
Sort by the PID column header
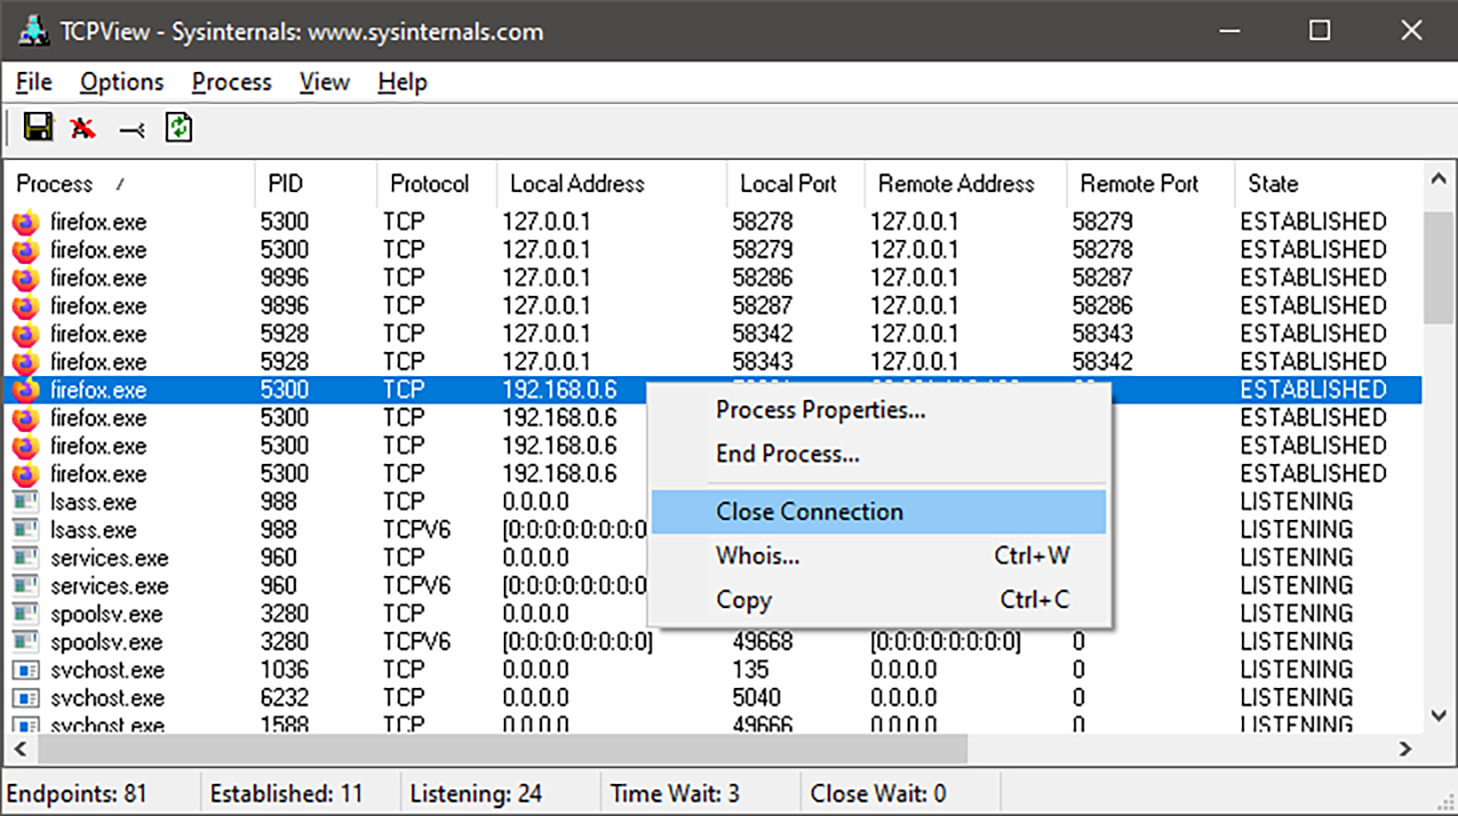(316, 184)
